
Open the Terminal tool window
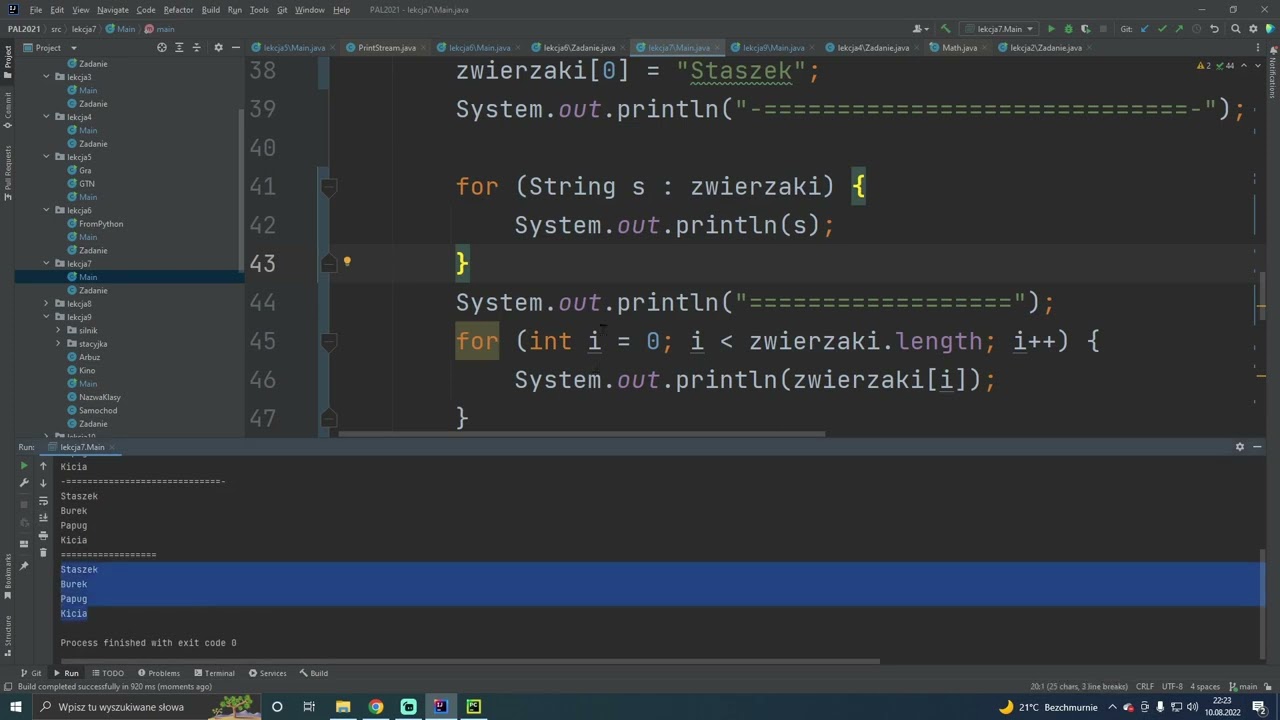(x=214, y=673)
